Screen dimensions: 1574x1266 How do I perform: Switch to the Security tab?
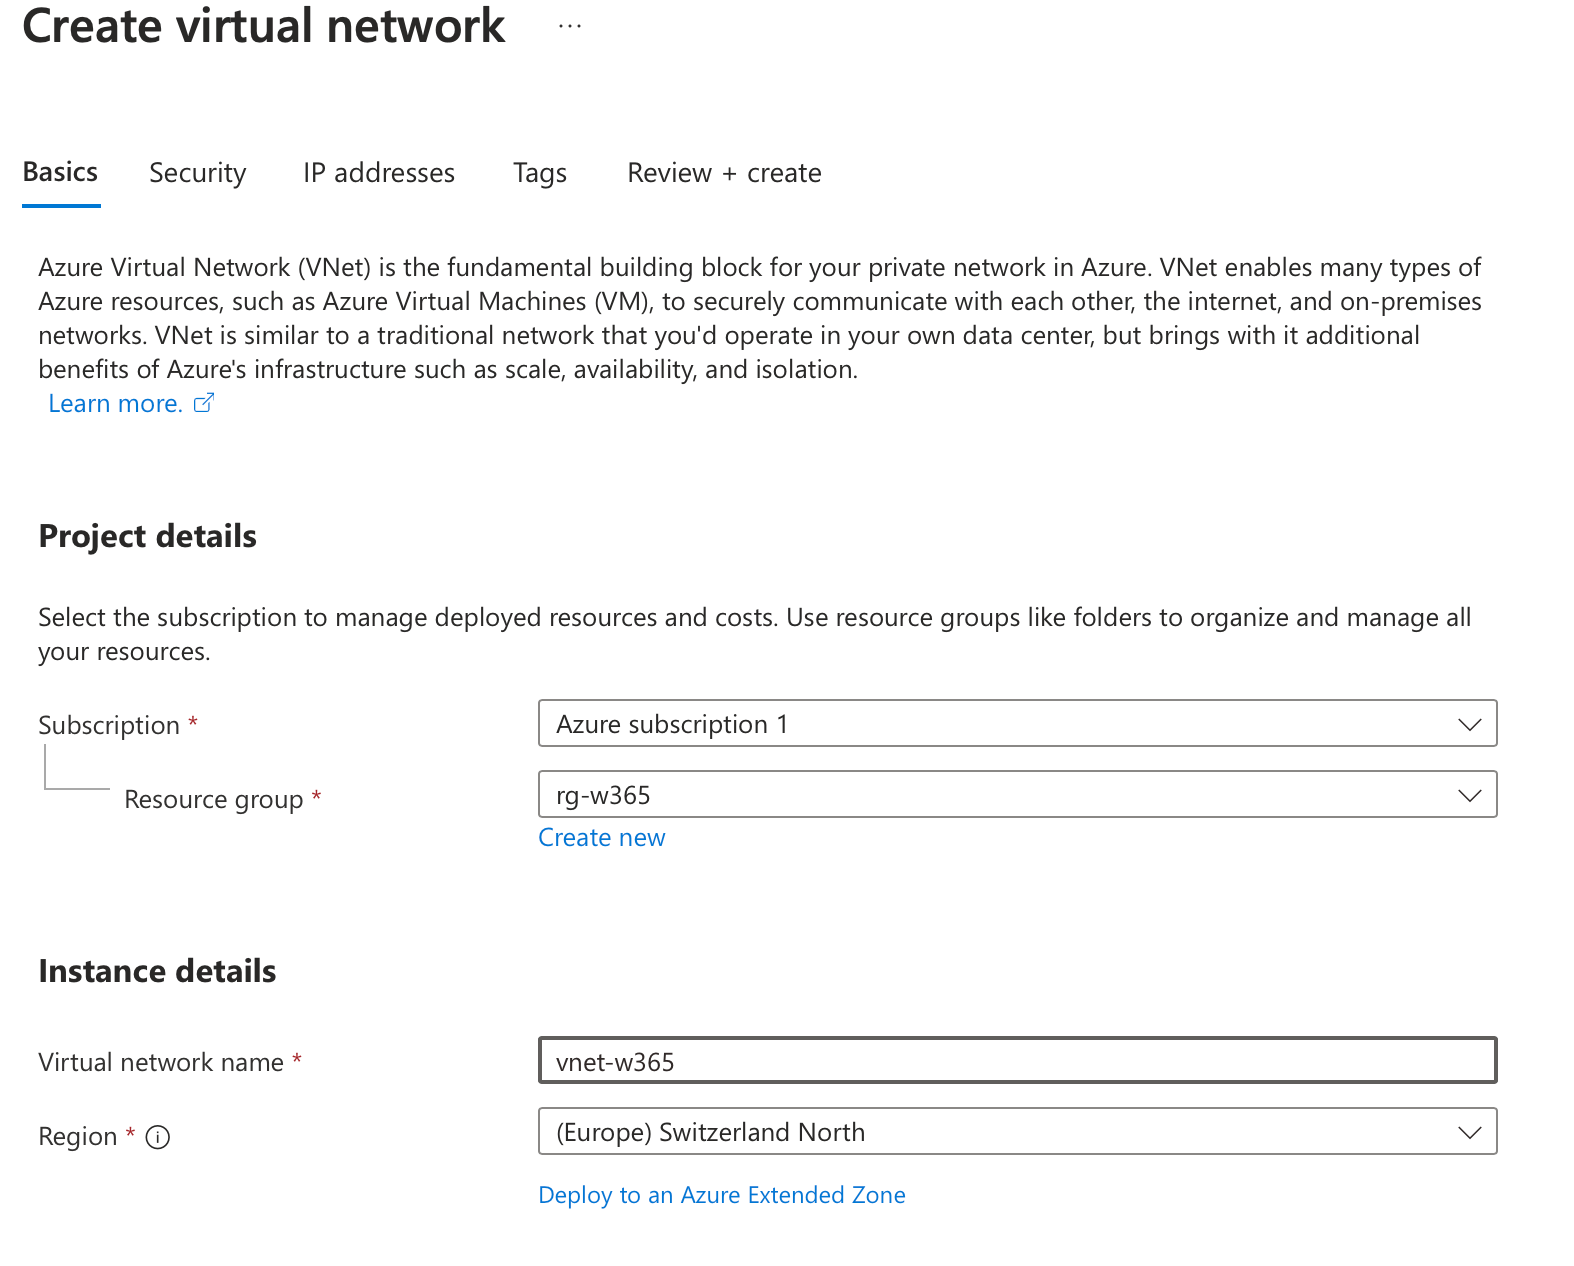point(198,173)
